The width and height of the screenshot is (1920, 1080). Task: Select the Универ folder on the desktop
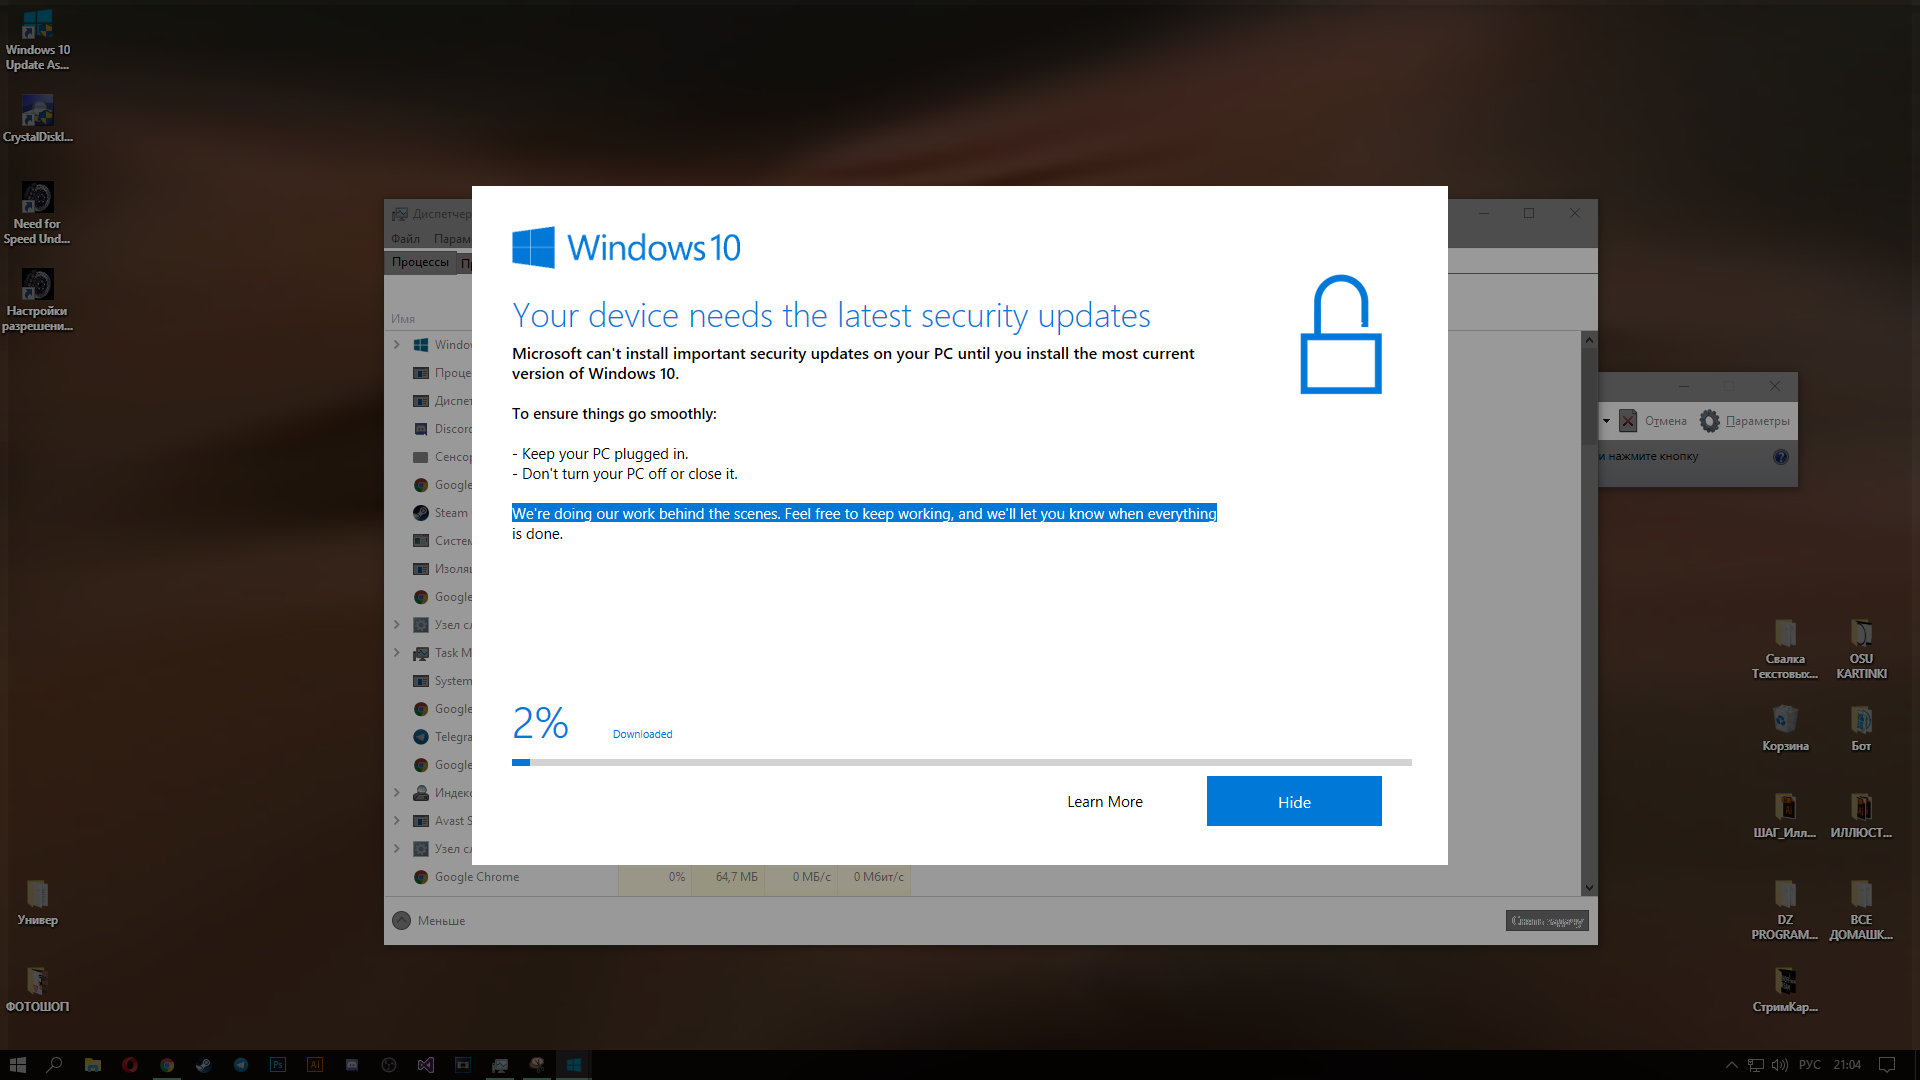[x=37, y=902]
